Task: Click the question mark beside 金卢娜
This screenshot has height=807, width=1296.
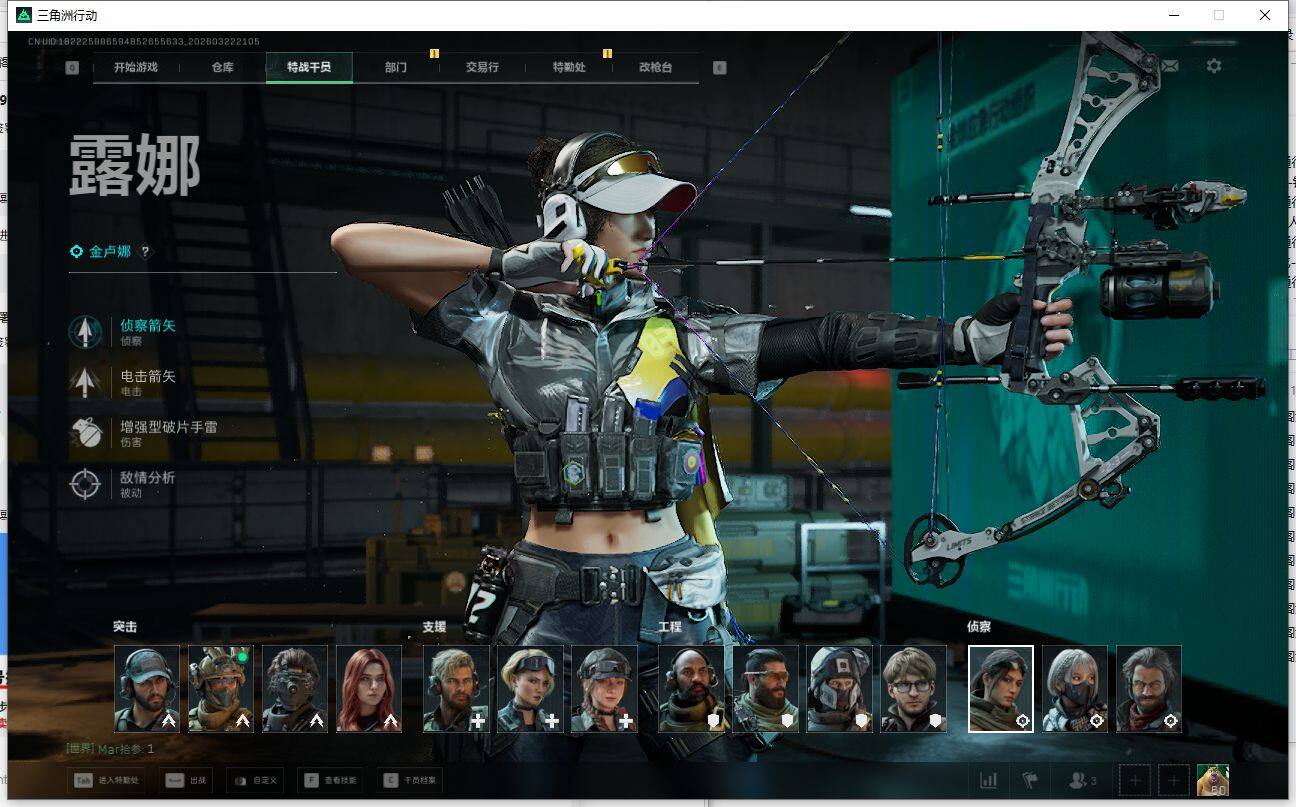Action: pos(145,252)
